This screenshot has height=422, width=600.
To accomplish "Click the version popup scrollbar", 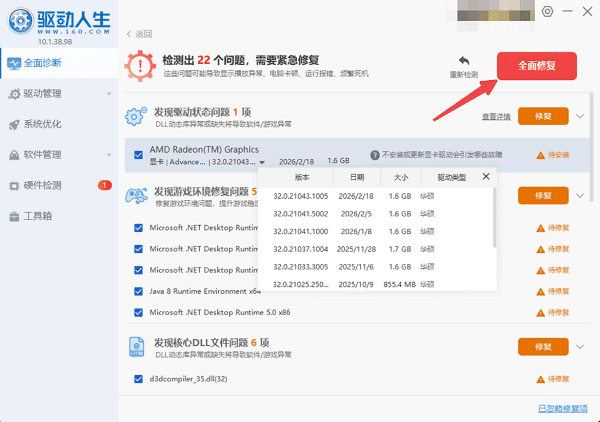I will point(494,218).
